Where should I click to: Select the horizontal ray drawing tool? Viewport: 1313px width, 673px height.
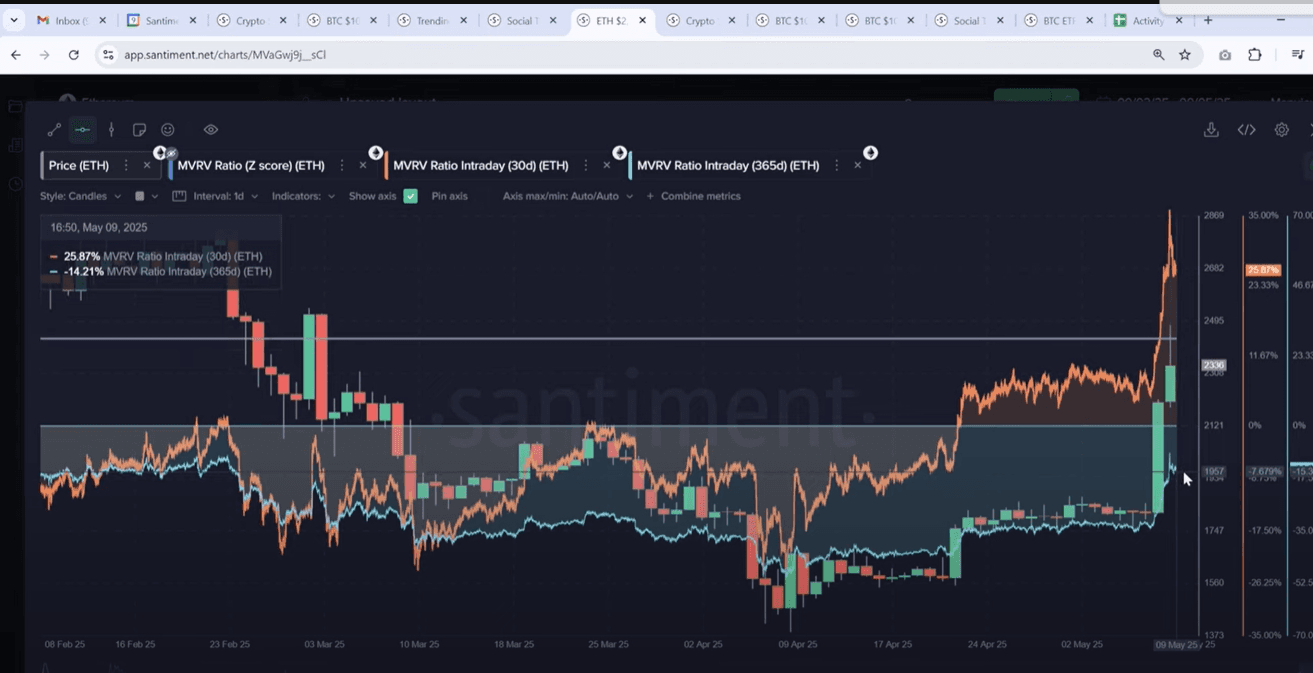tap(83, 129)
